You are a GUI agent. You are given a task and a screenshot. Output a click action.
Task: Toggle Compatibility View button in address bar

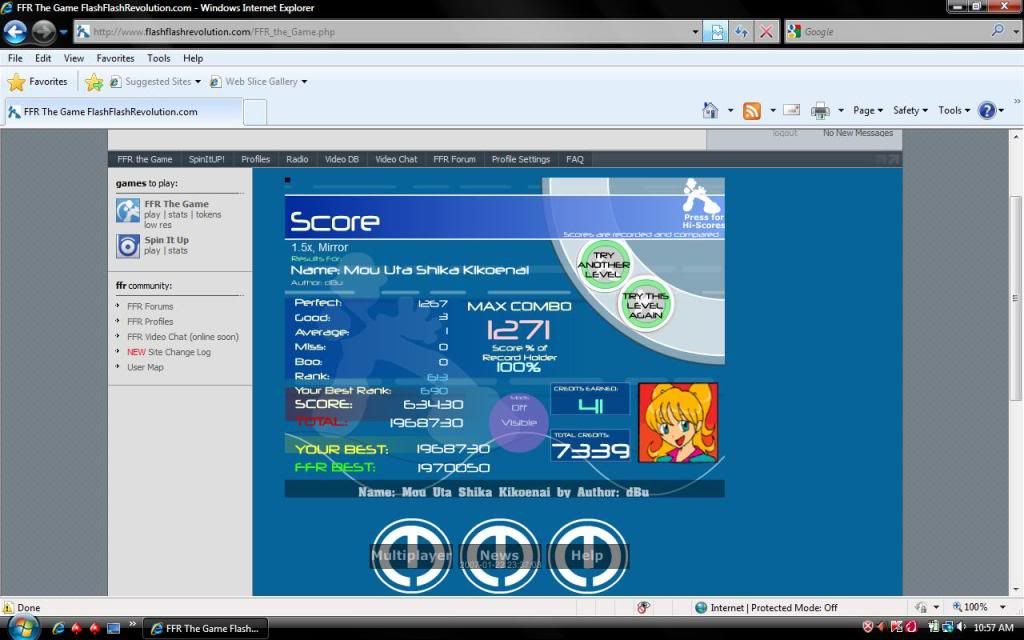tap(717, 32)
